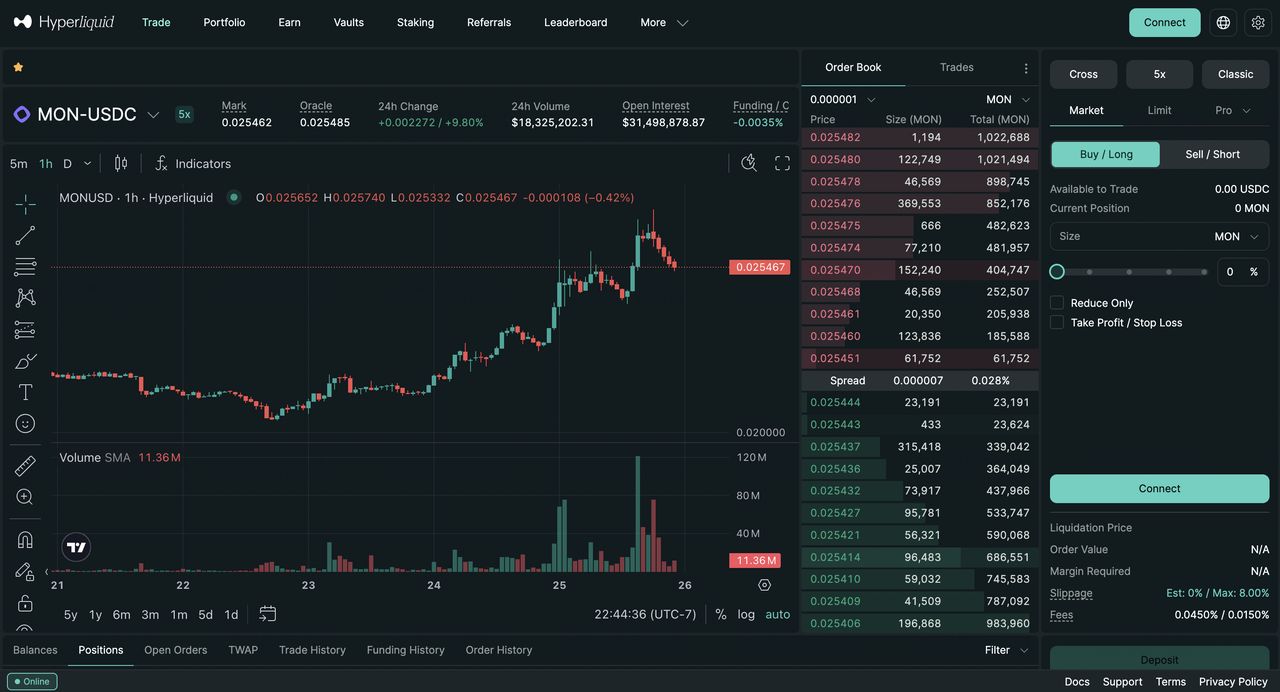1280x692 pixels.
Task: Switch to the Trades tab
Action: 957,67
